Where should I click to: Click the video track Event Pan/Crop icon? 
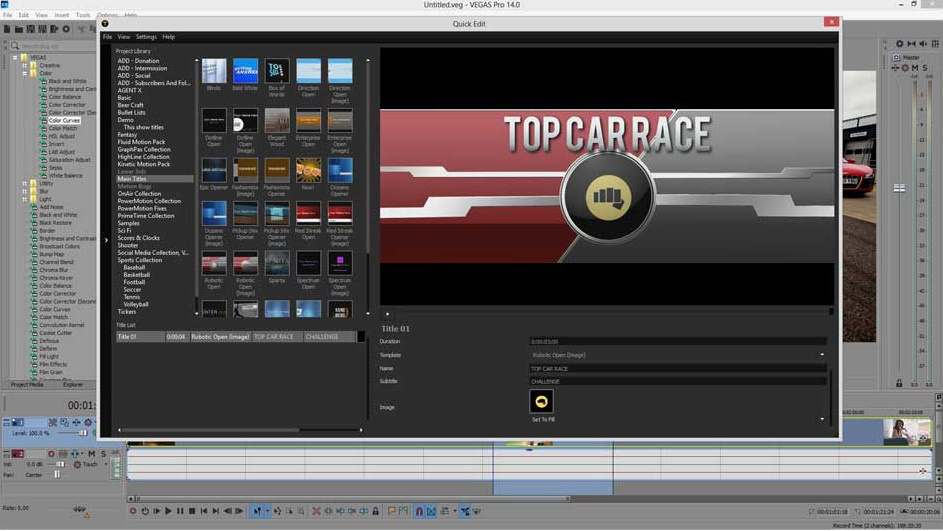pos(64,423)
